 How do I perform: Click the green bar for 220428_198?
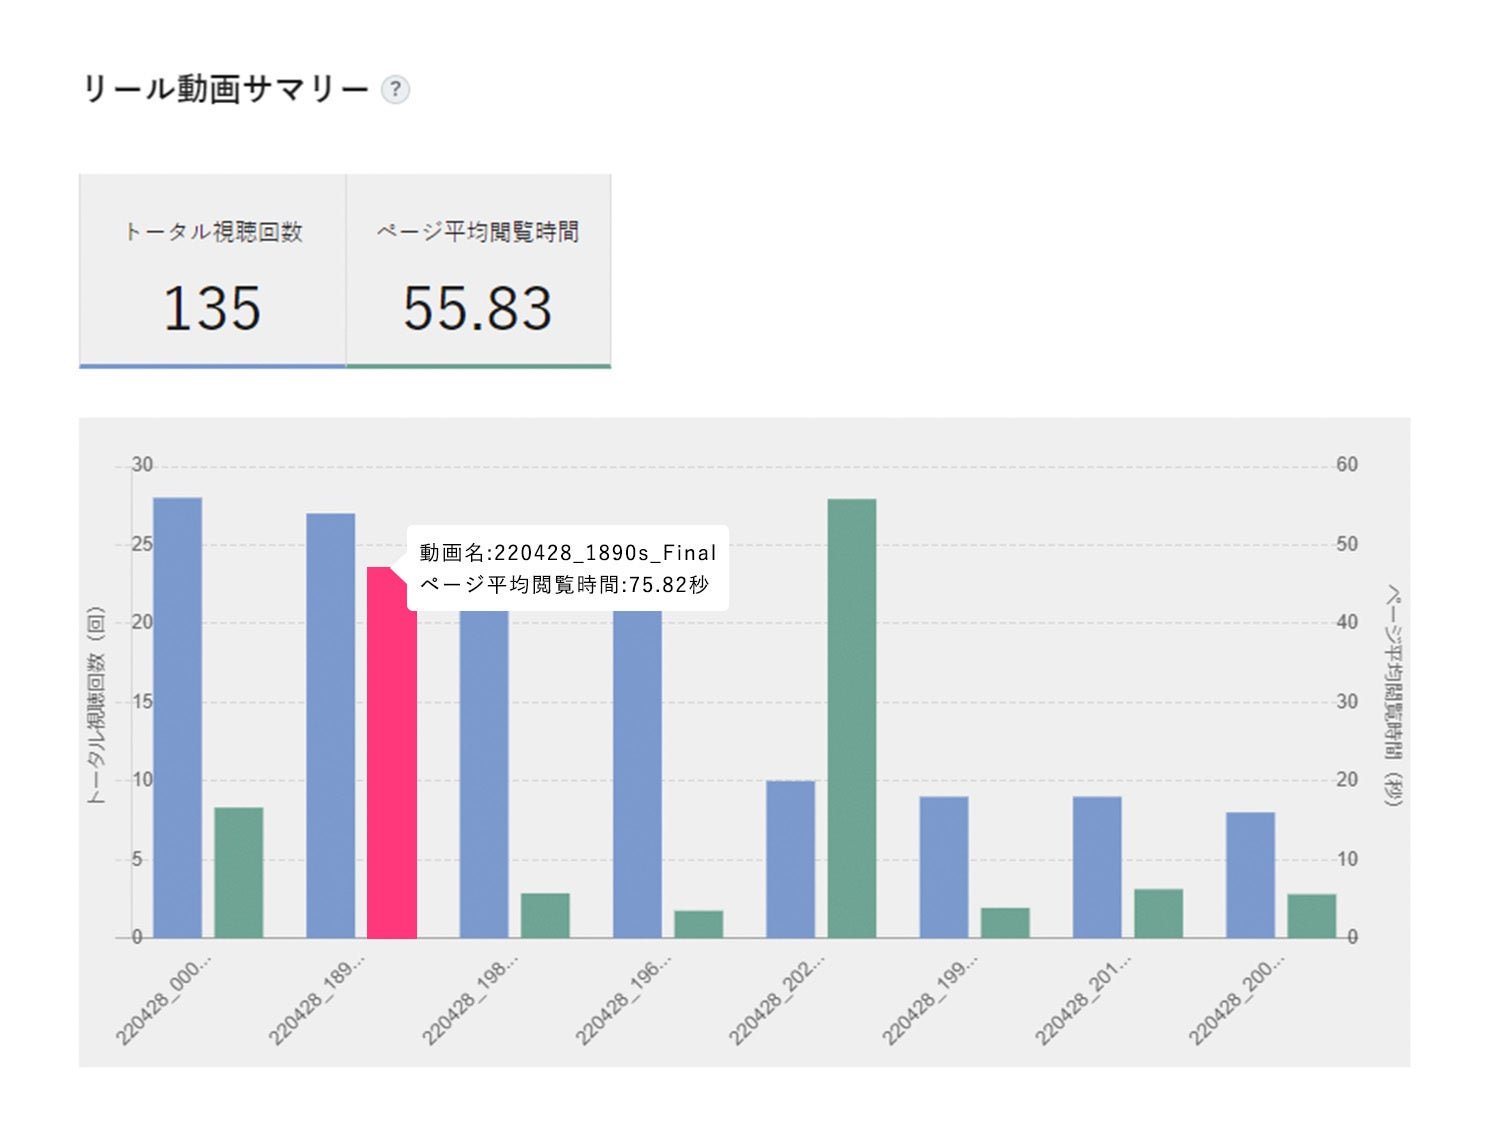[x=545, y=915]
